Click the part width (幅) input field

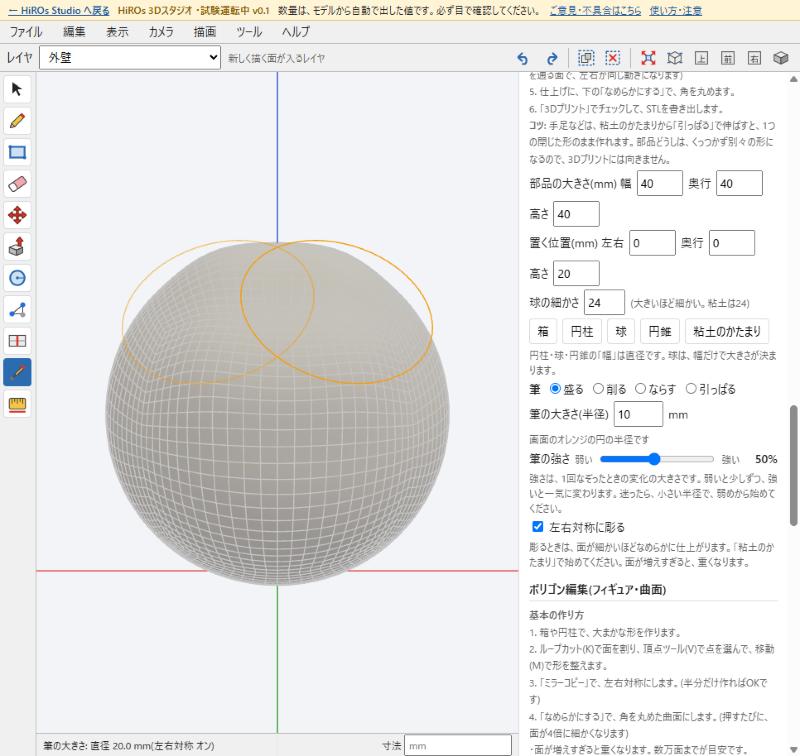(660, 183)
